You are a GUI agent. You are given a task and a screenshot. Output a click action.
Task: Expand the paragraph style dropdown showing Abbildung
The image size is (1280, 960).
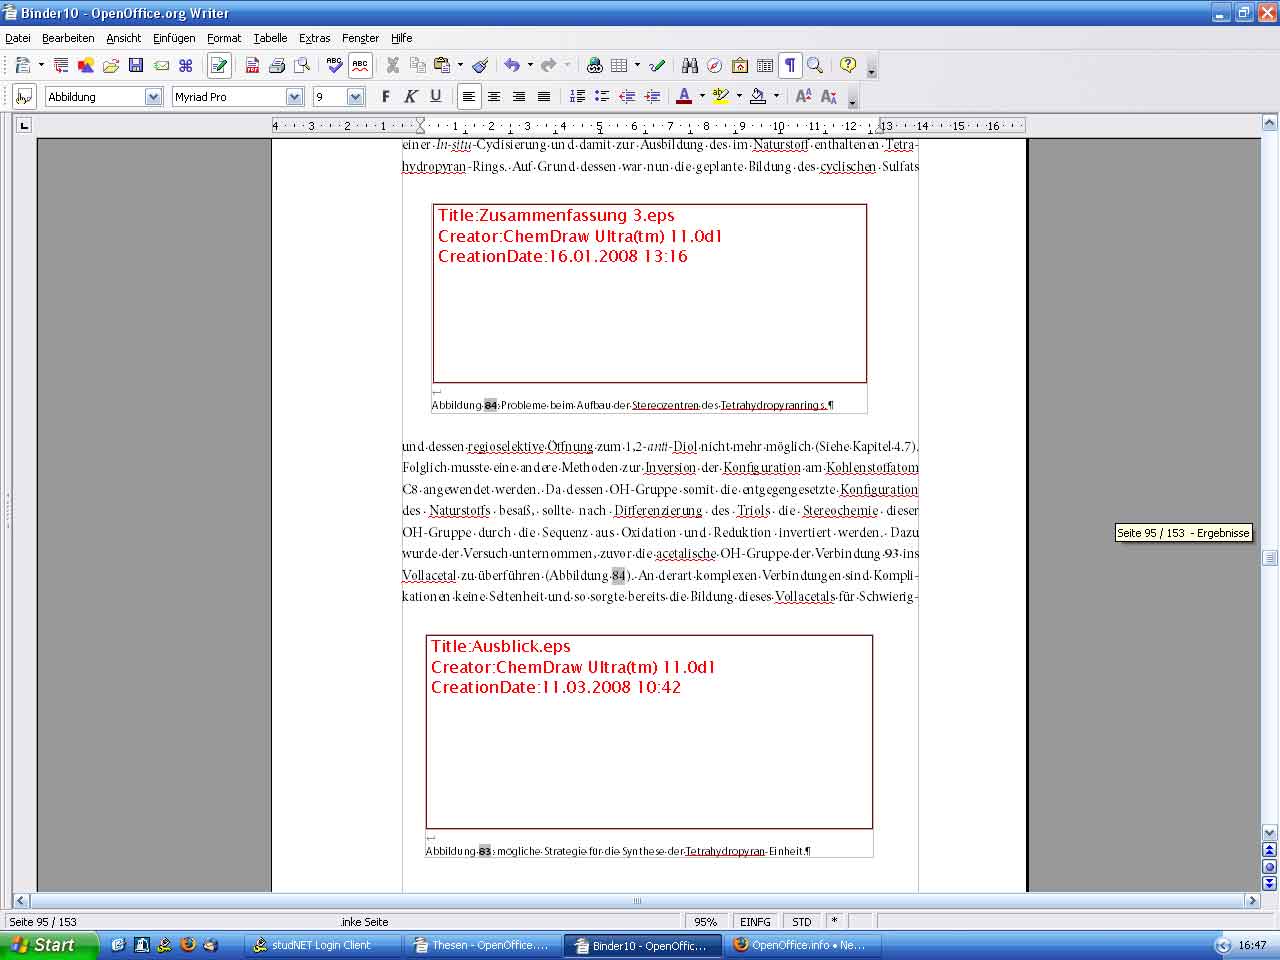tap(153, 97)
